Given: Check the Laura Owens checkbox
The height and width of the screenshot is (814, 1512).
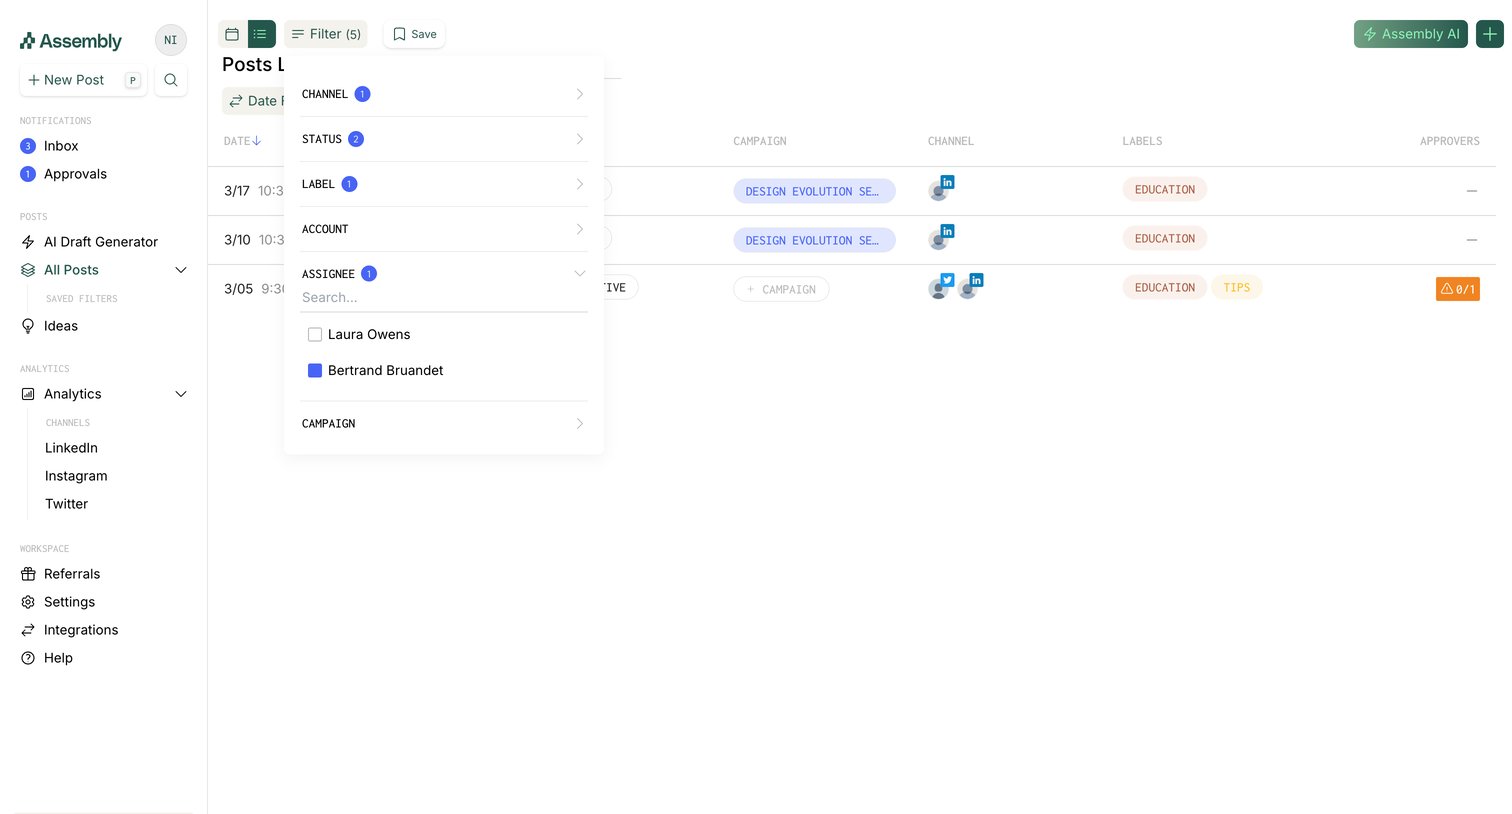Looking at the screenshot, I should click(x=315, y=335).
